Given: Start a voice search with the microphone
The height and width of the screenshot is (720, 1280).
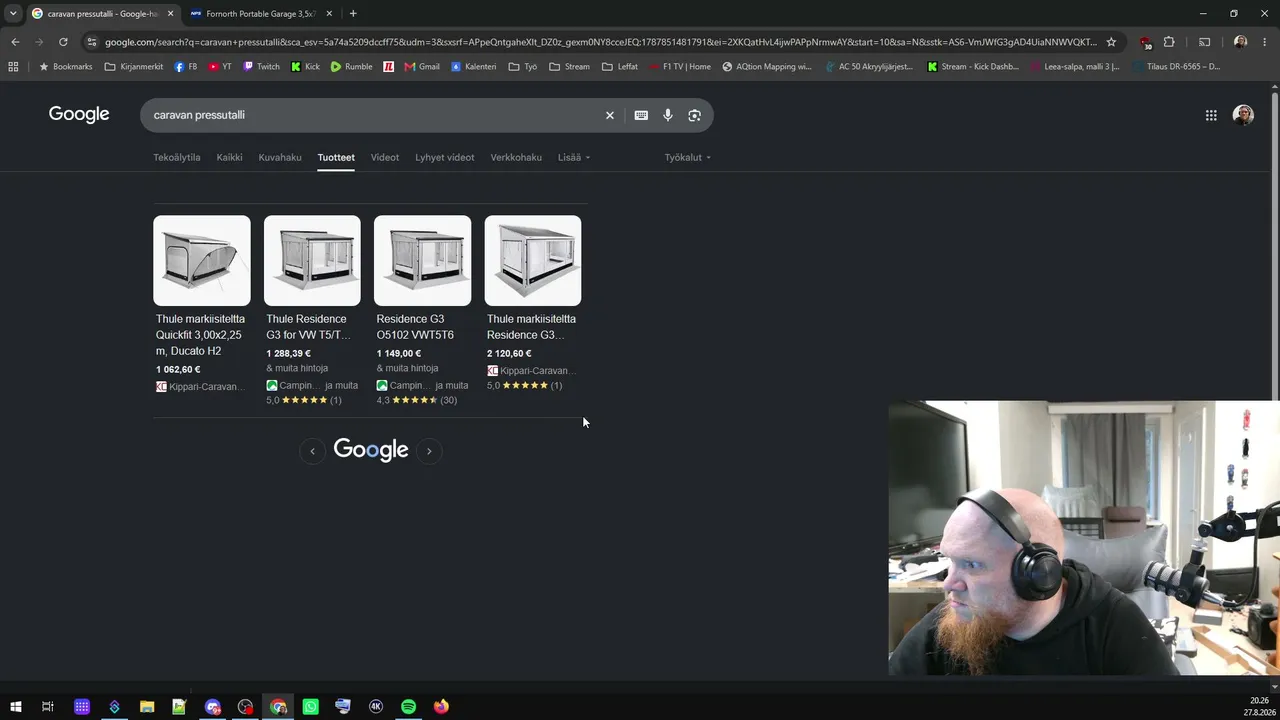Looking at the screenshot, I should [x=668, y=115].
